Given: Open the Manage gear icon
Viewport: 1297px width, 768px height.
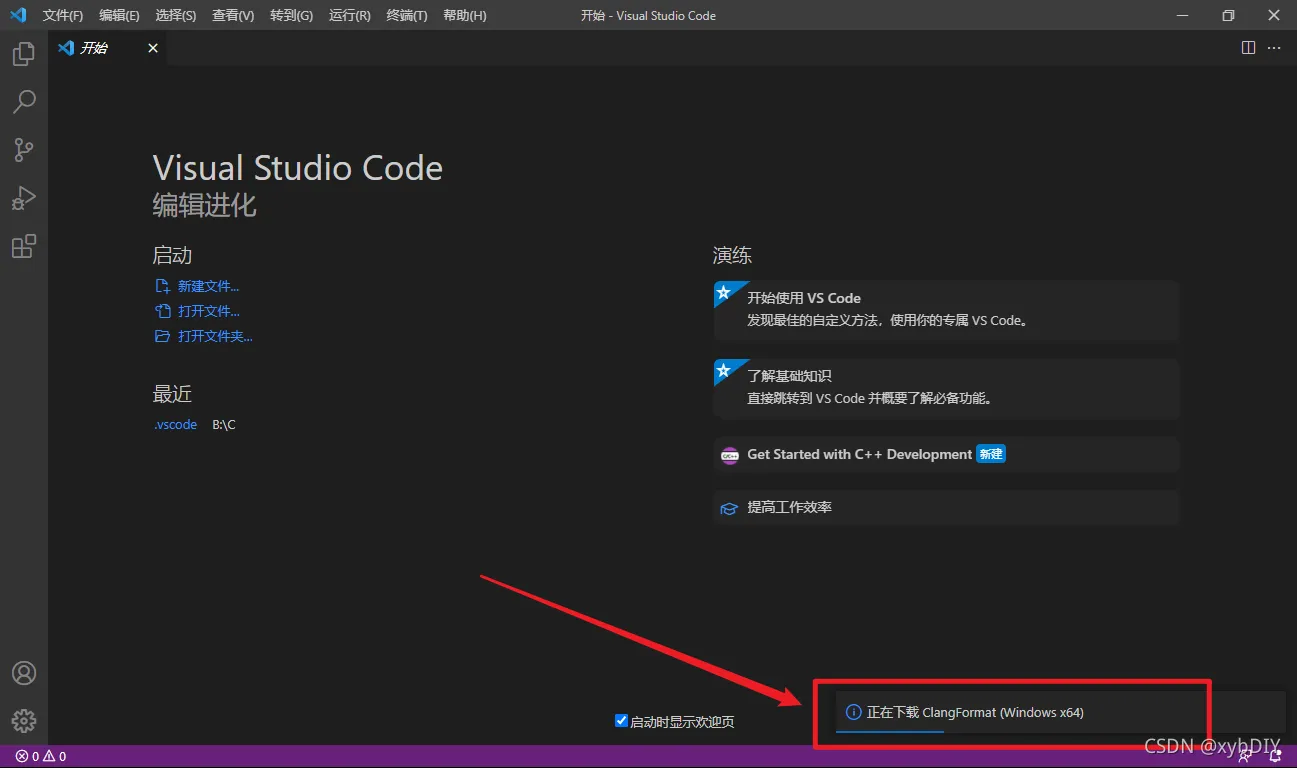Looking at the screenshot, I should pyautogui.click(x=24, y=720).
